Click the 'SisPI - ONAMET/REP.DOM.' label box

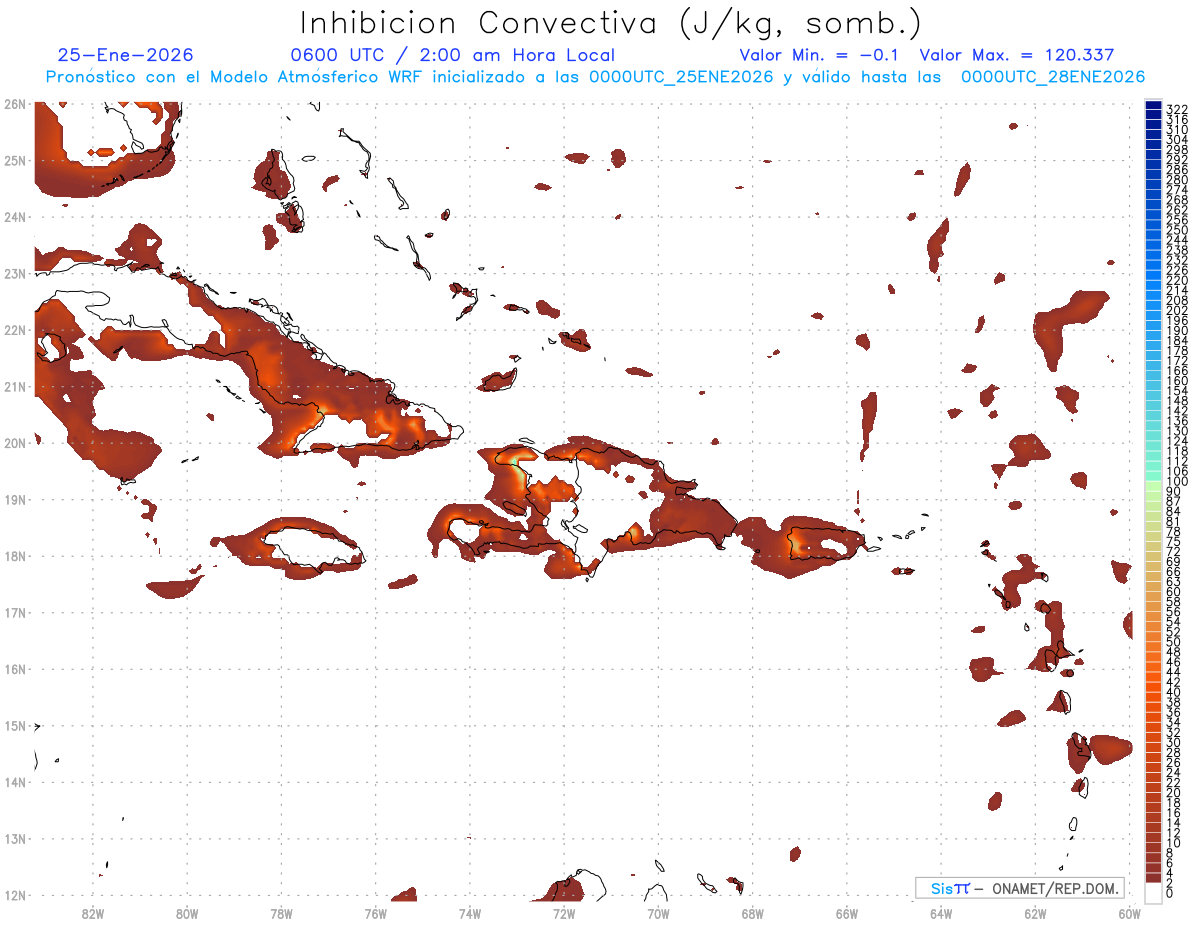1019,888
